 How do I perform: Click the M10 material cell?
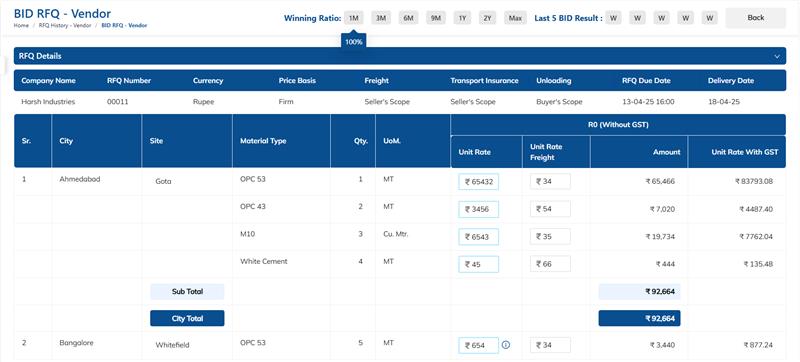[x=248, y=234]
